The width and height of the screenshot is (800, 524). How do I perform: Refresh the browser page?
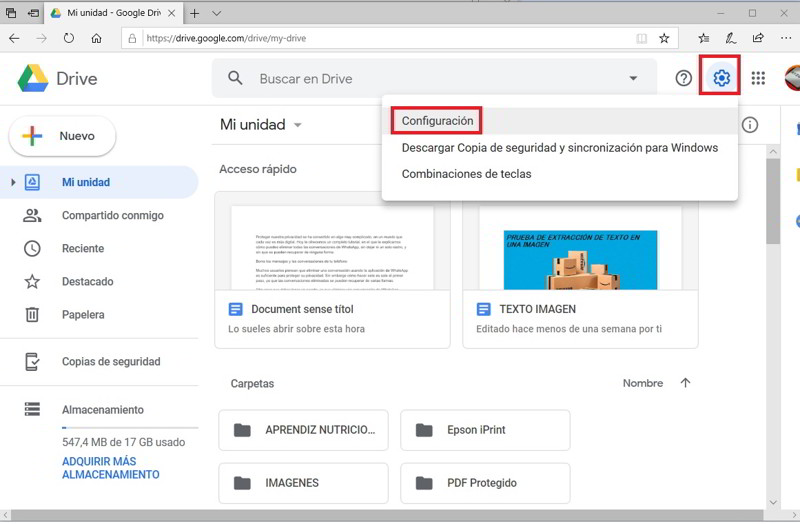coord(69,38)
